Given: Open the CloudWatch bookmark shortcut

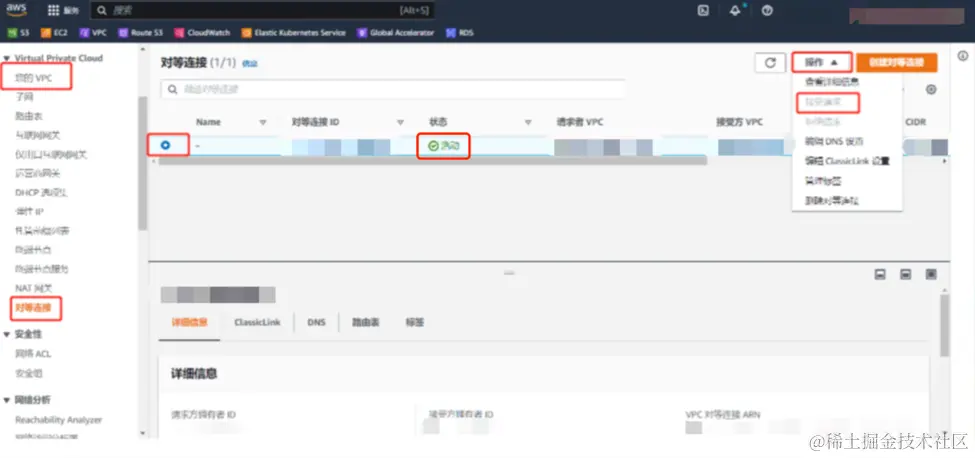Looking at the screenshot, I should pos(203,33).
